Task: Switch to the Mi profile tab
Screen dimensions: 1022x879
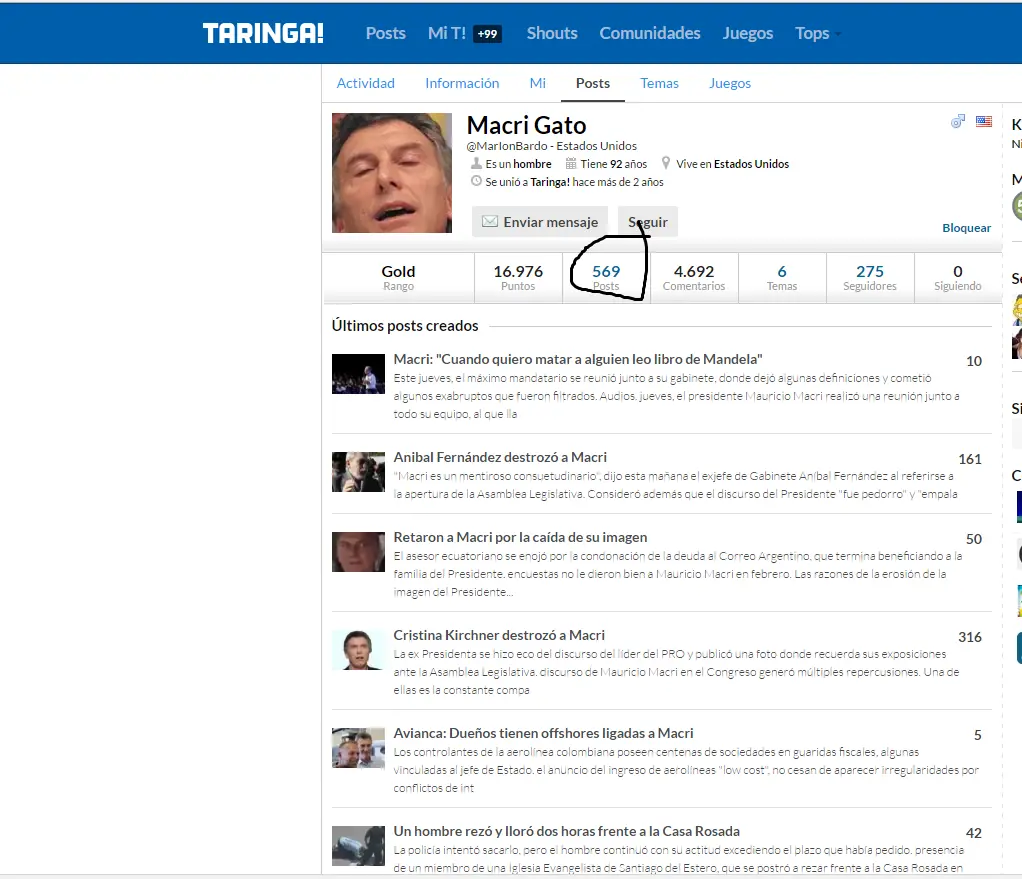Action: pos(538,83)
